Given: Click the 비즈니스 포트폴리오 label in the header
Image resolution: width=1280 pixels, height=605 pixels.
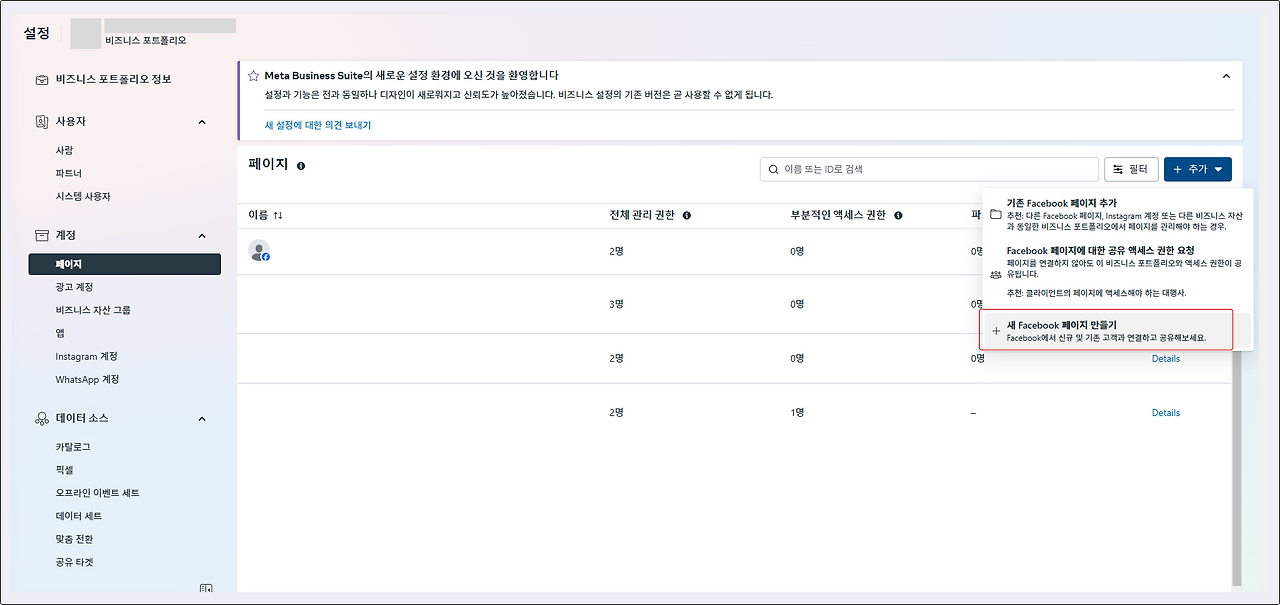Looking at the screenshot, I should tap(145, 41).
